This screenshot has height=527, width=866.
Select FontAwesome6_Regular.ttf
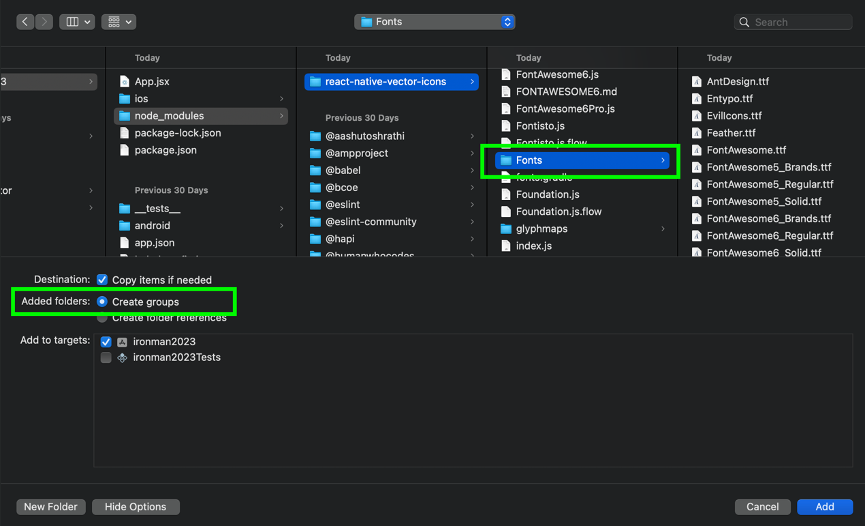(769, 235)
